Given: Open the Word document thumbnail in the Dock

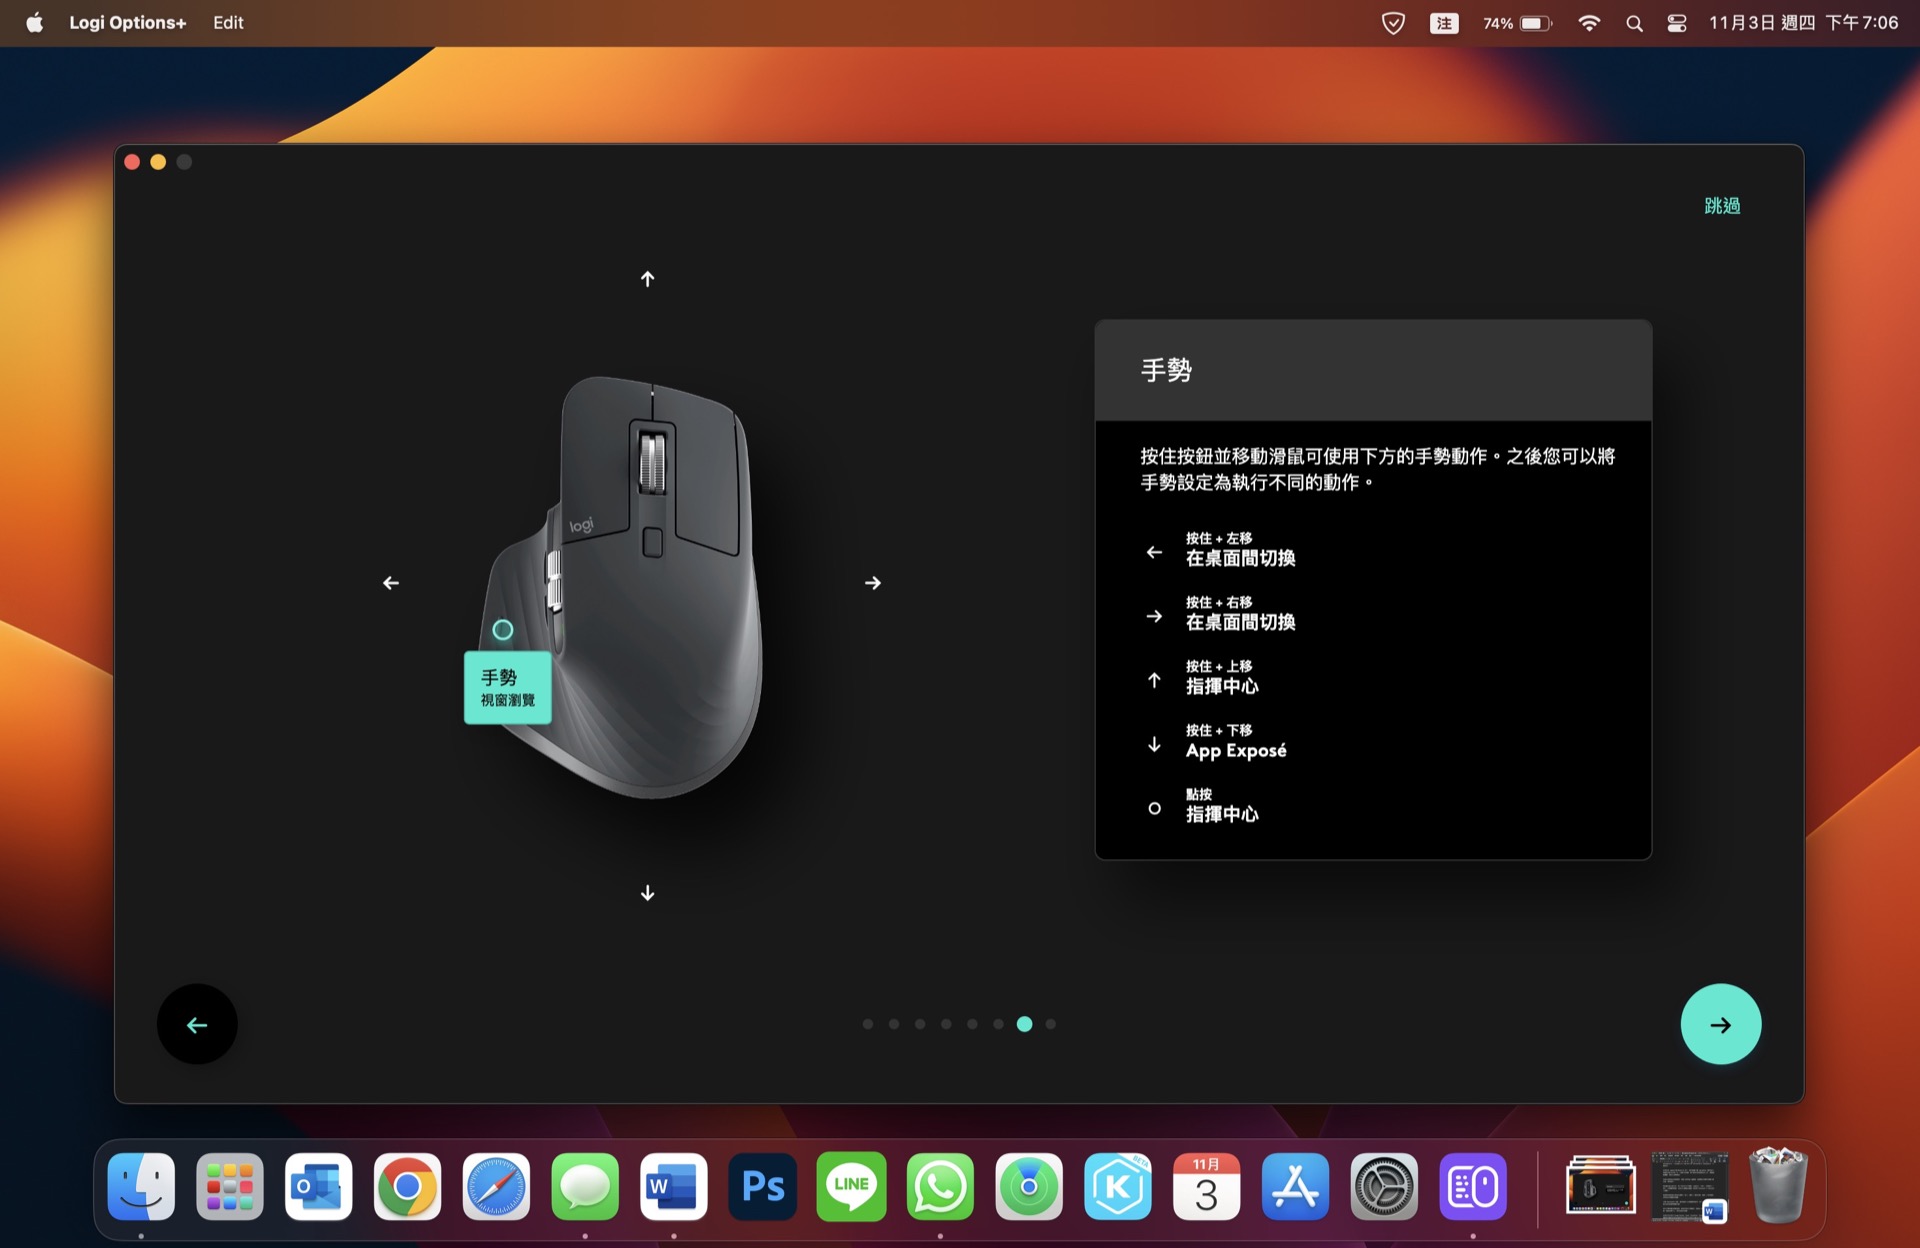Looking at the screenshot, I should pos(1689,1187).
